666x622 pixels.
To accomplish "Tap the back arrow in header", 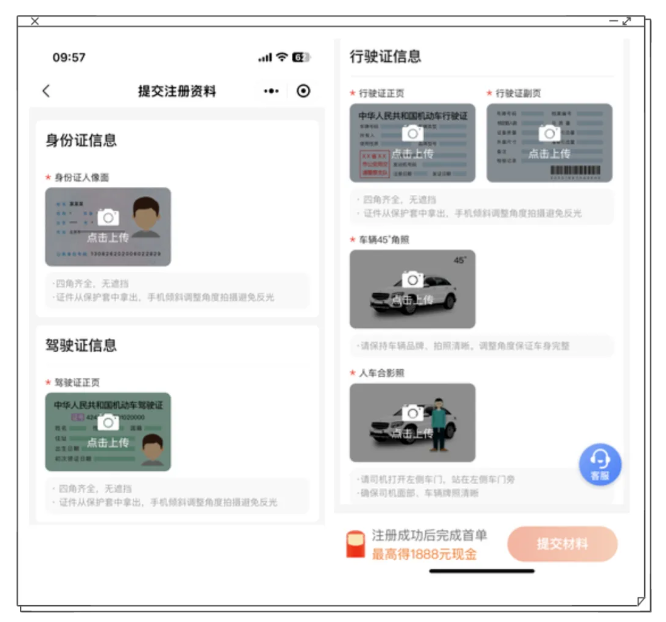I will click(x=46, y=91).
